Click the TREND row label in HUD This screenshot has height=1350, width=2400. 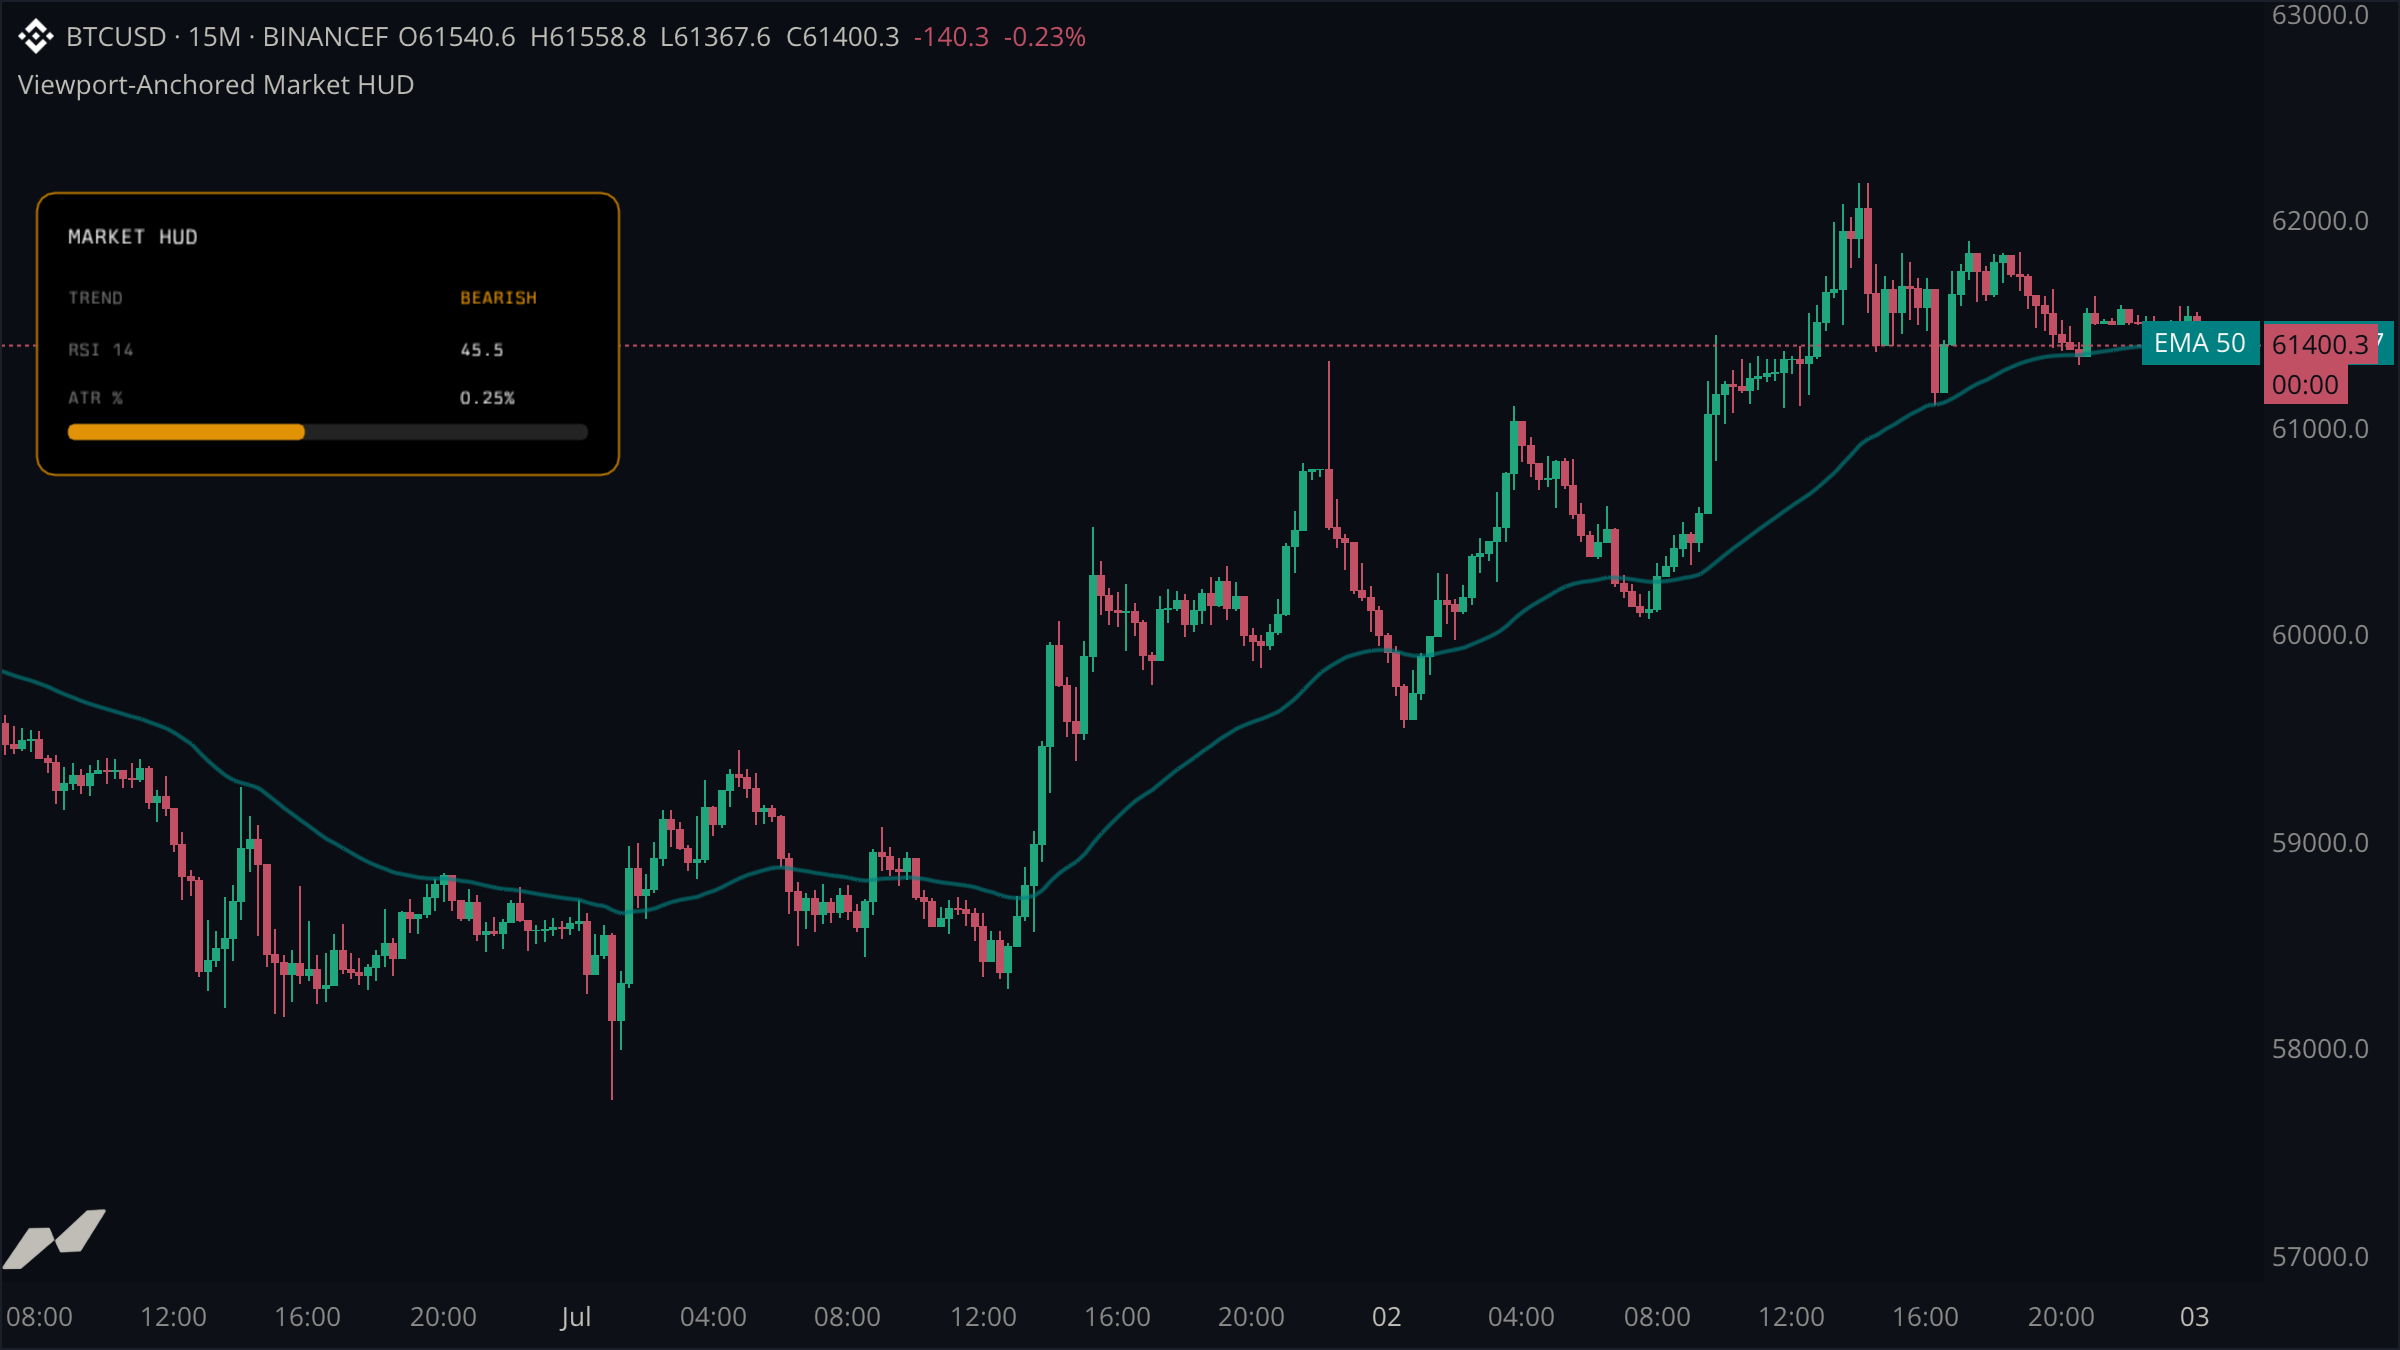coord(95,298)
